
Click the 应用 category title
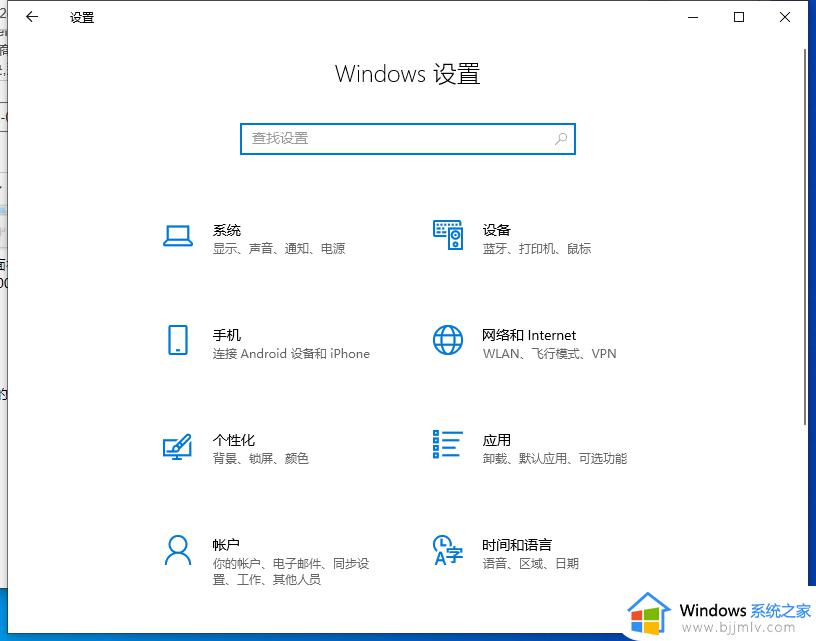click(x=496, y=440)
